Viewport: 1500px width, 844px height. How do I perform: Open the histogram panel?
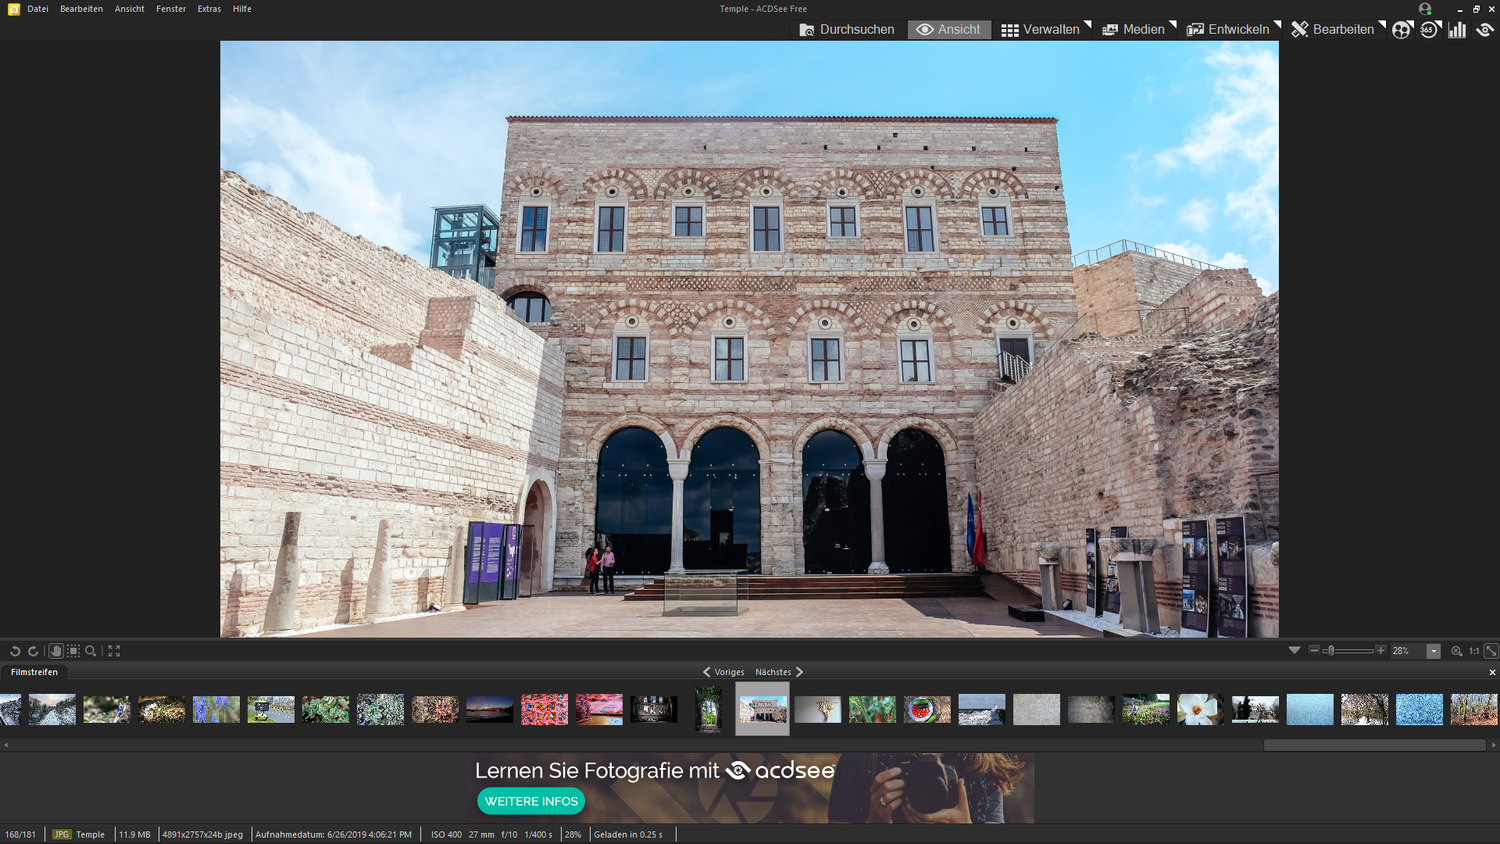pyautogui.click(x=1456, y=29)
